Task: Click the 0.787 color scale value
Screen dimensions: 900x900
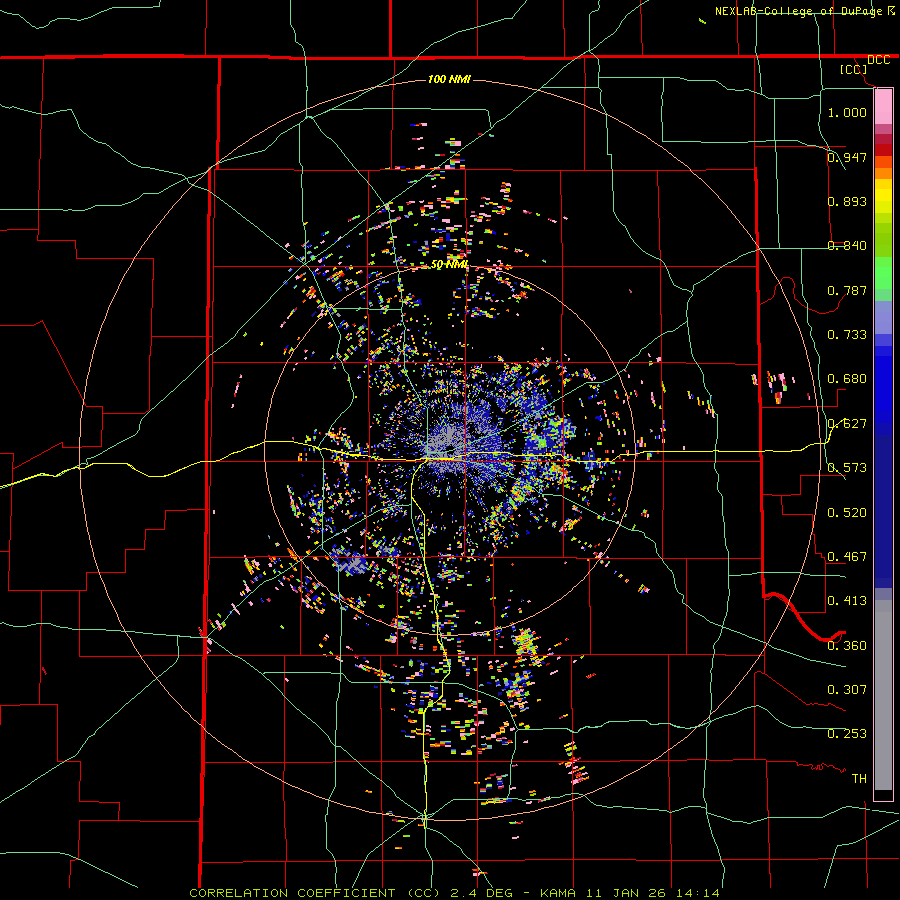Action: (847, 290)
